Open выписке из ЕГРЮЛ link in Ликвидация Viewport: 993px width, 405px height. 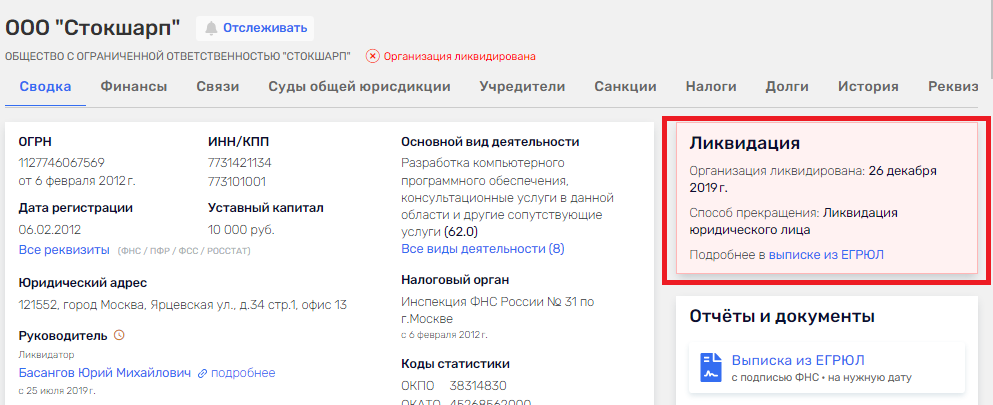tap(826, 255)
